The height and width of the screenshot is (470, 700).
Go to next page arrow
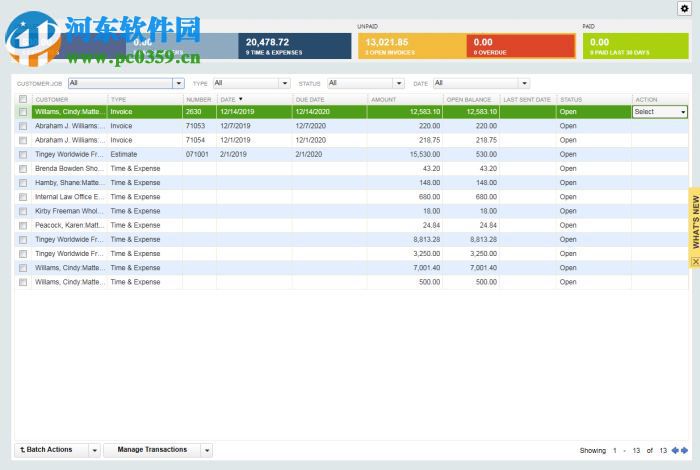click(x=684, y=450)
